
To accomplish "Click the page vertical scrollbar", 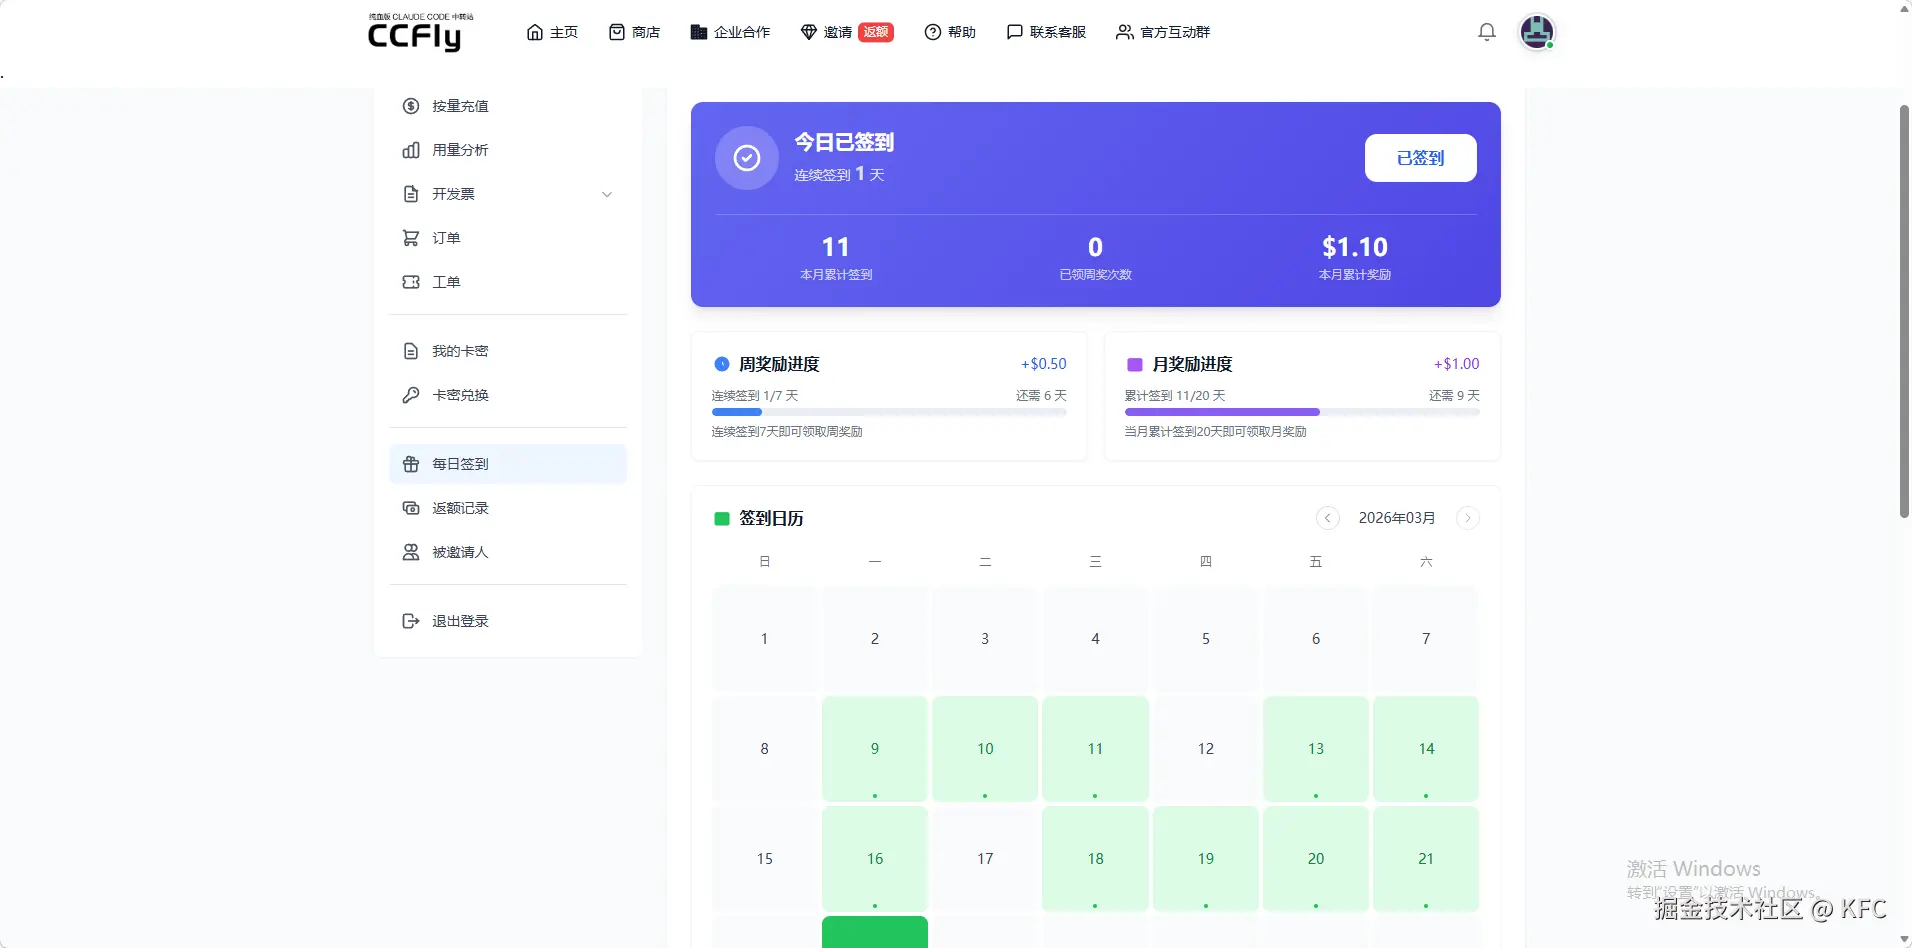I will (x=1904, y=310).
